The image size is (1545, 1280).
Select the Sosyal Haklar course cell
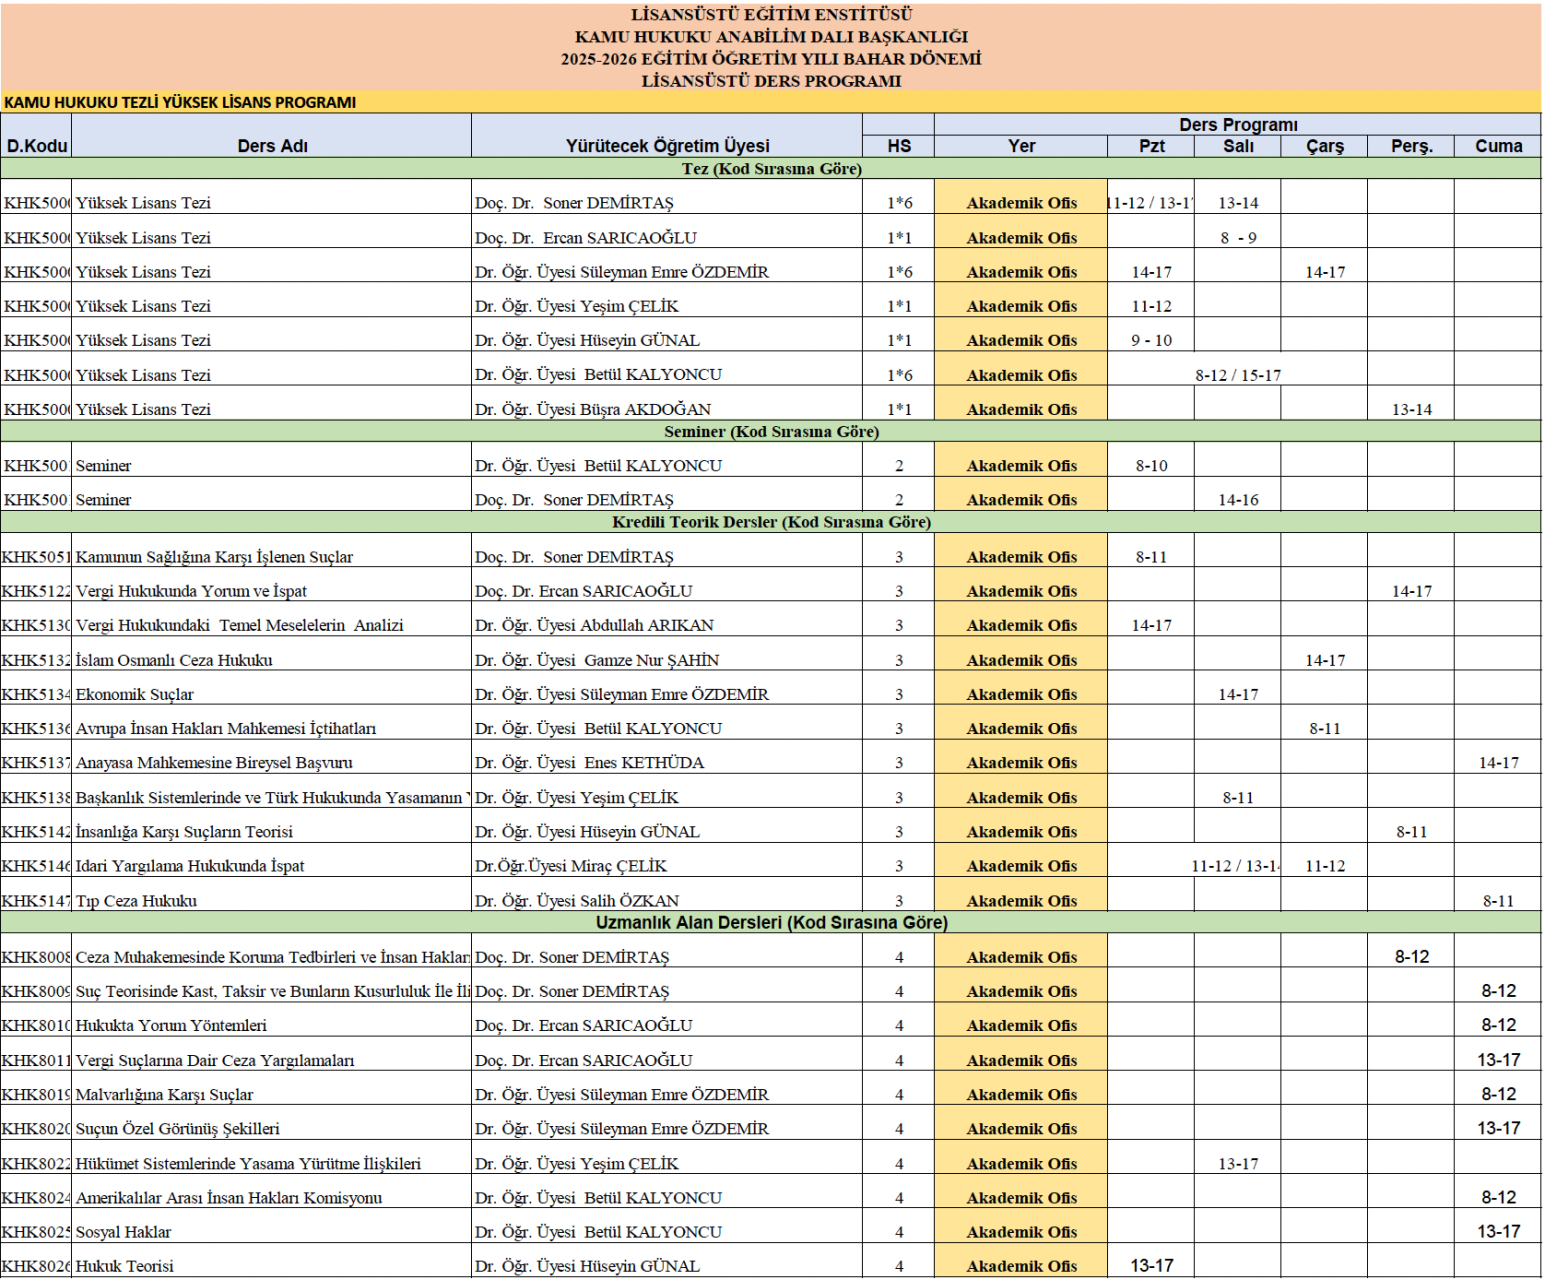[123, 1232]
